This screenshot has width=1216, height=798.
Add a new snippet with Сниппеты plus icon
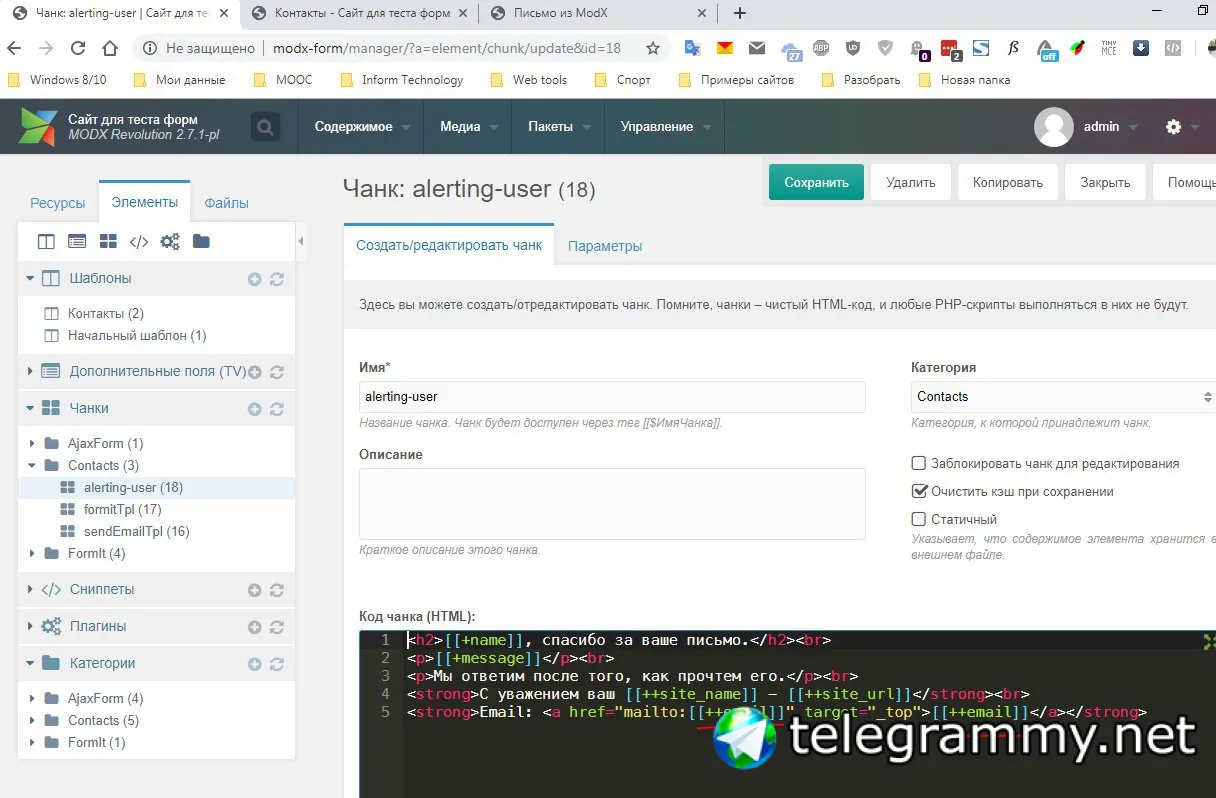point(254,590)
